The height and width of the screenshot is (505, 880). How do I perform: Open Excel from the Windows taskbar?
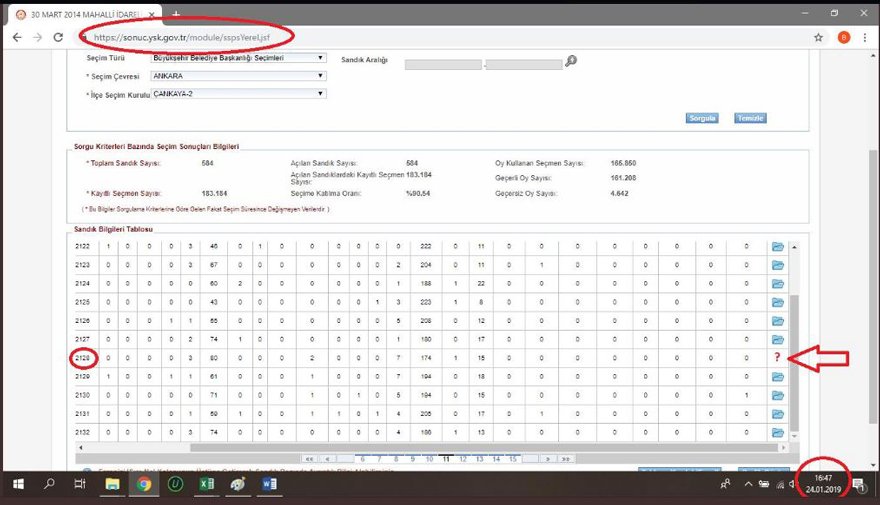point(206,484)
